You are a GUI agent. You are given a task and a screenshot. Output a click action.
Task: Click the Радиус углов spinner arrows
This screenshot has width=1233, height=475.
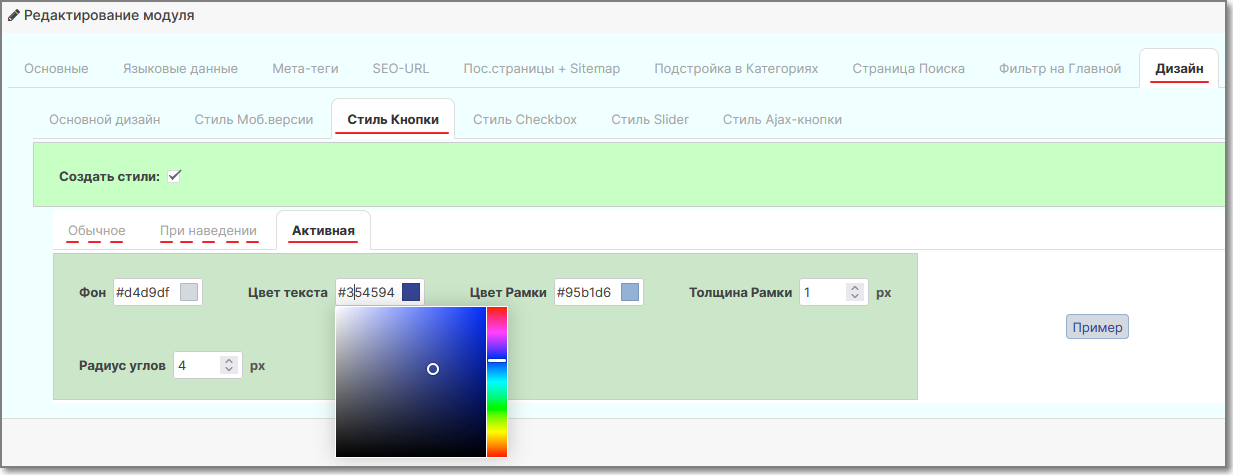pyautogui.click(x=228, y=365)
